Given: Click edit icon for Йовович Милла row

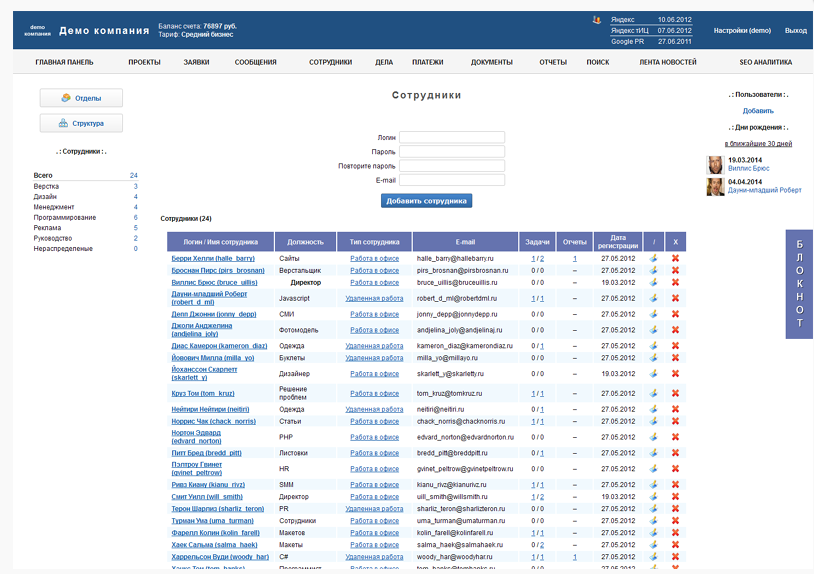Looking at the screenshot, I should coord(654,358).
